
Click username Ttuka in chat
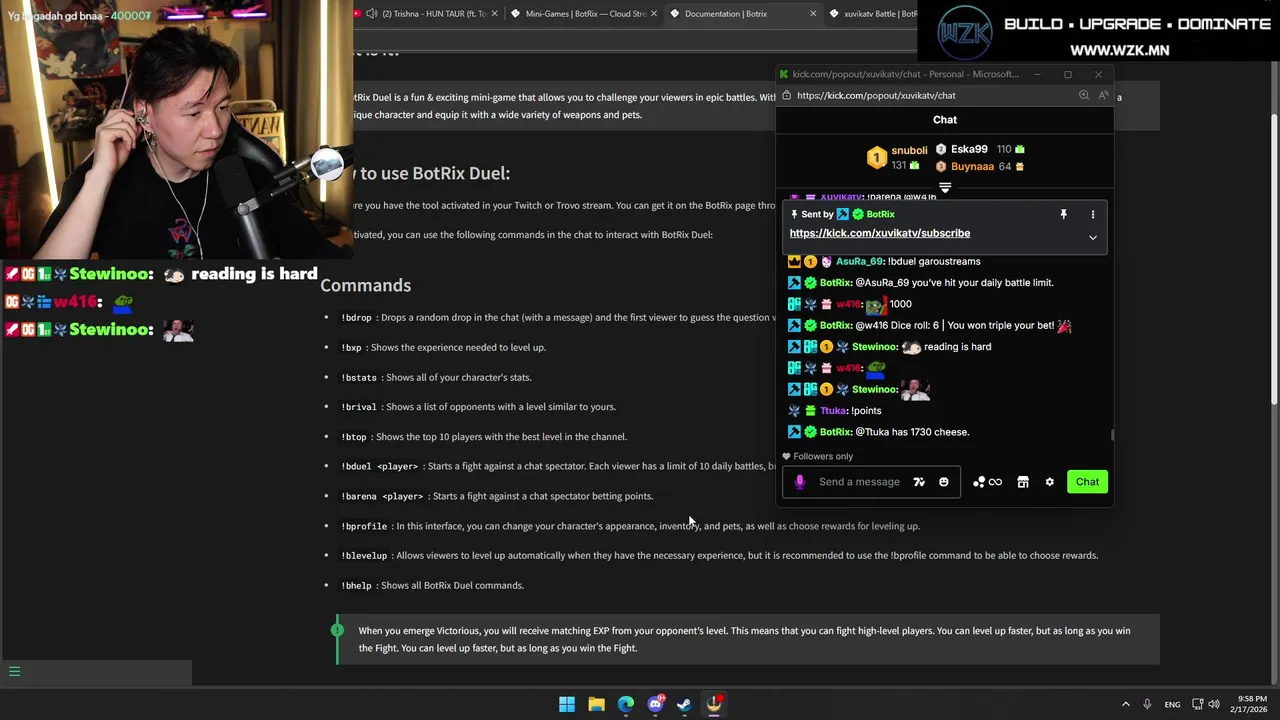click(833, 410)
